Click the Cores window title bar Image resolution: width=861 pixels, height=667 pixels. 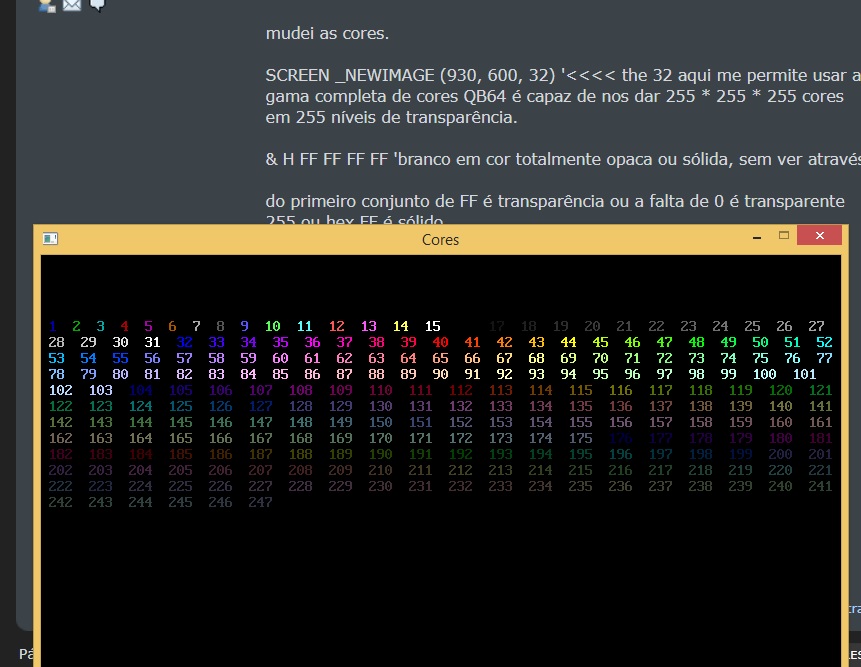coord(440,240)
